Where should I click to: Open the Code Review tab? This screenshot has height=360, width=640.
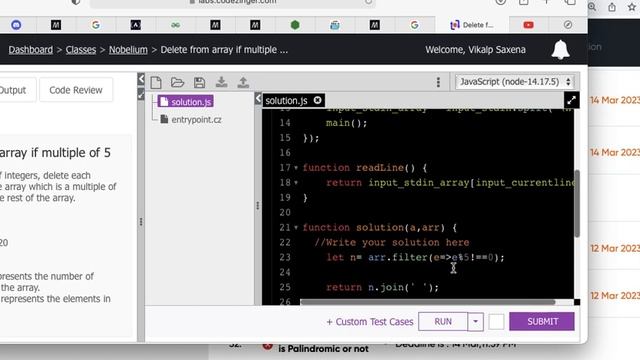point(76,90)
